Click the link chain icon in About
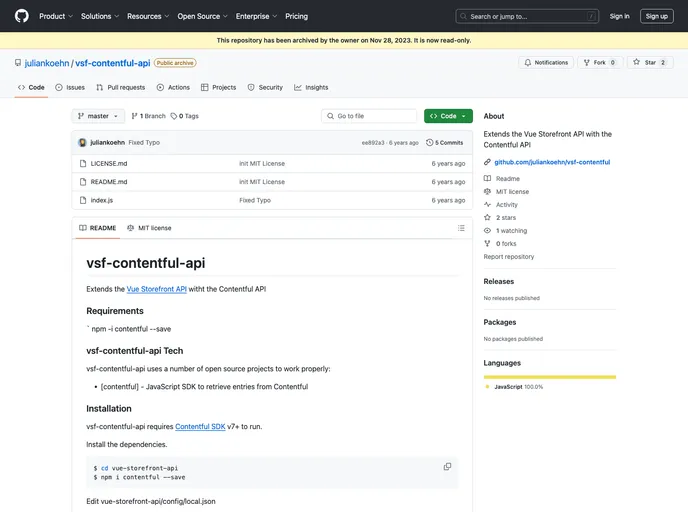This screenshot has height=512, width=688. (x=487, y=162)
